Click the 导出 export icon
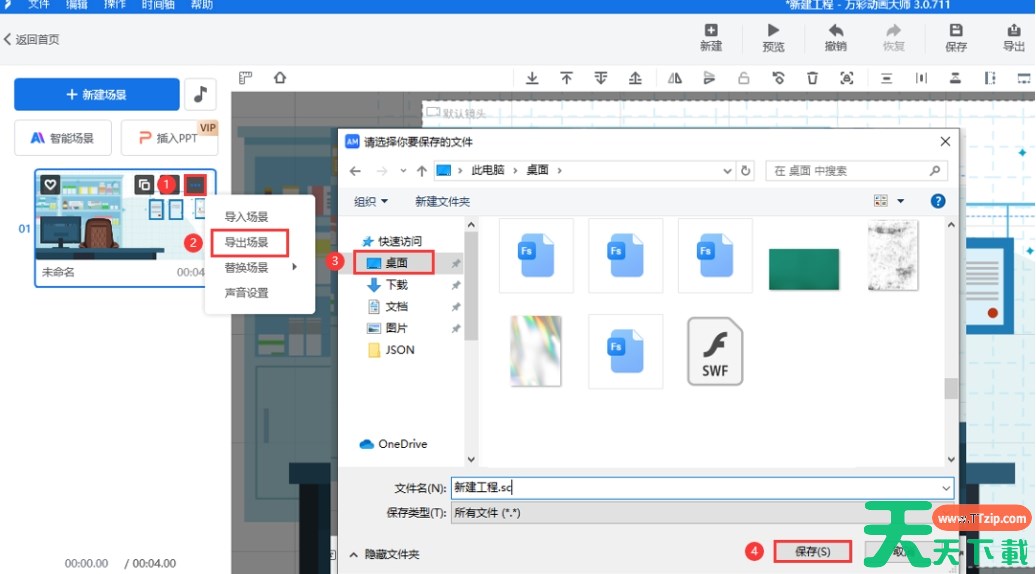The image size is (1036, 574). pos(1014,30)
